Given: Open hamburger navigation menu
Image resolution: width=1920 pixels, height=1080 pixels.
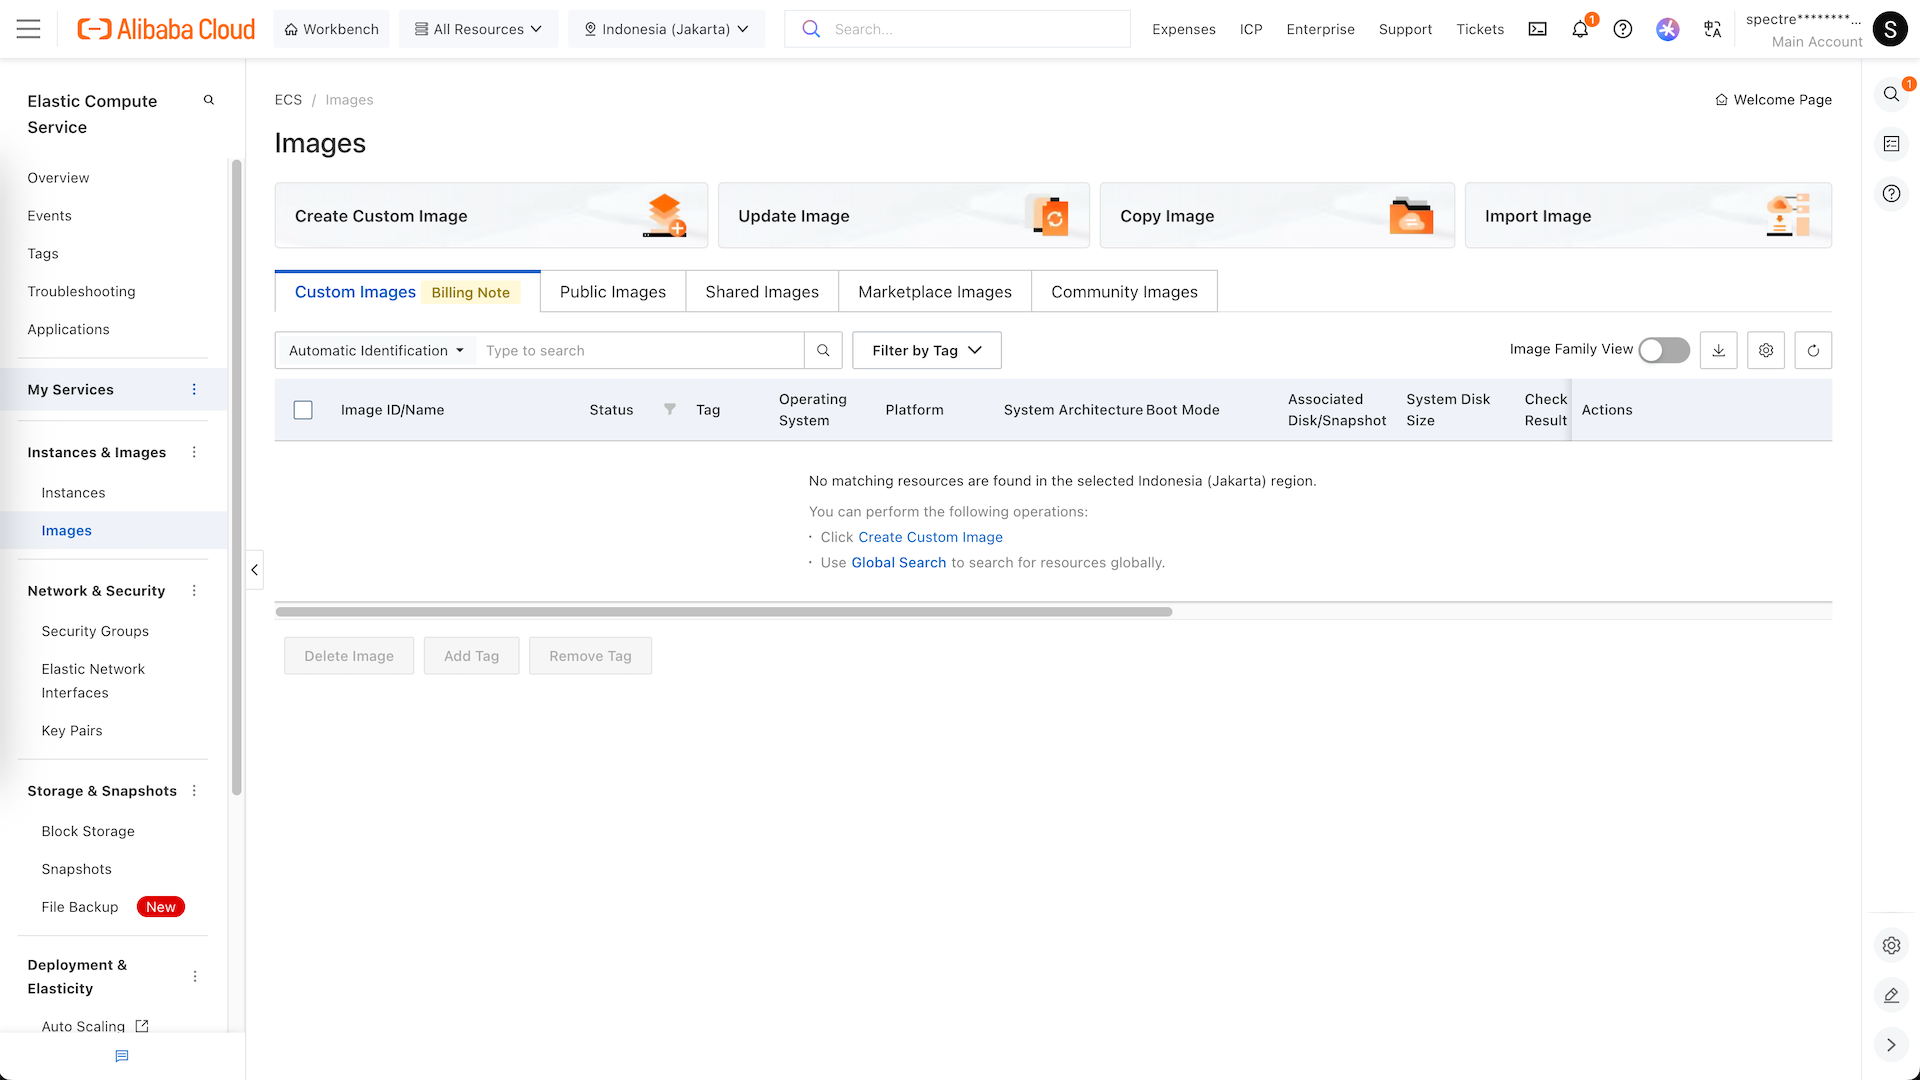Looking at the screenshot, I should point(29,29).
